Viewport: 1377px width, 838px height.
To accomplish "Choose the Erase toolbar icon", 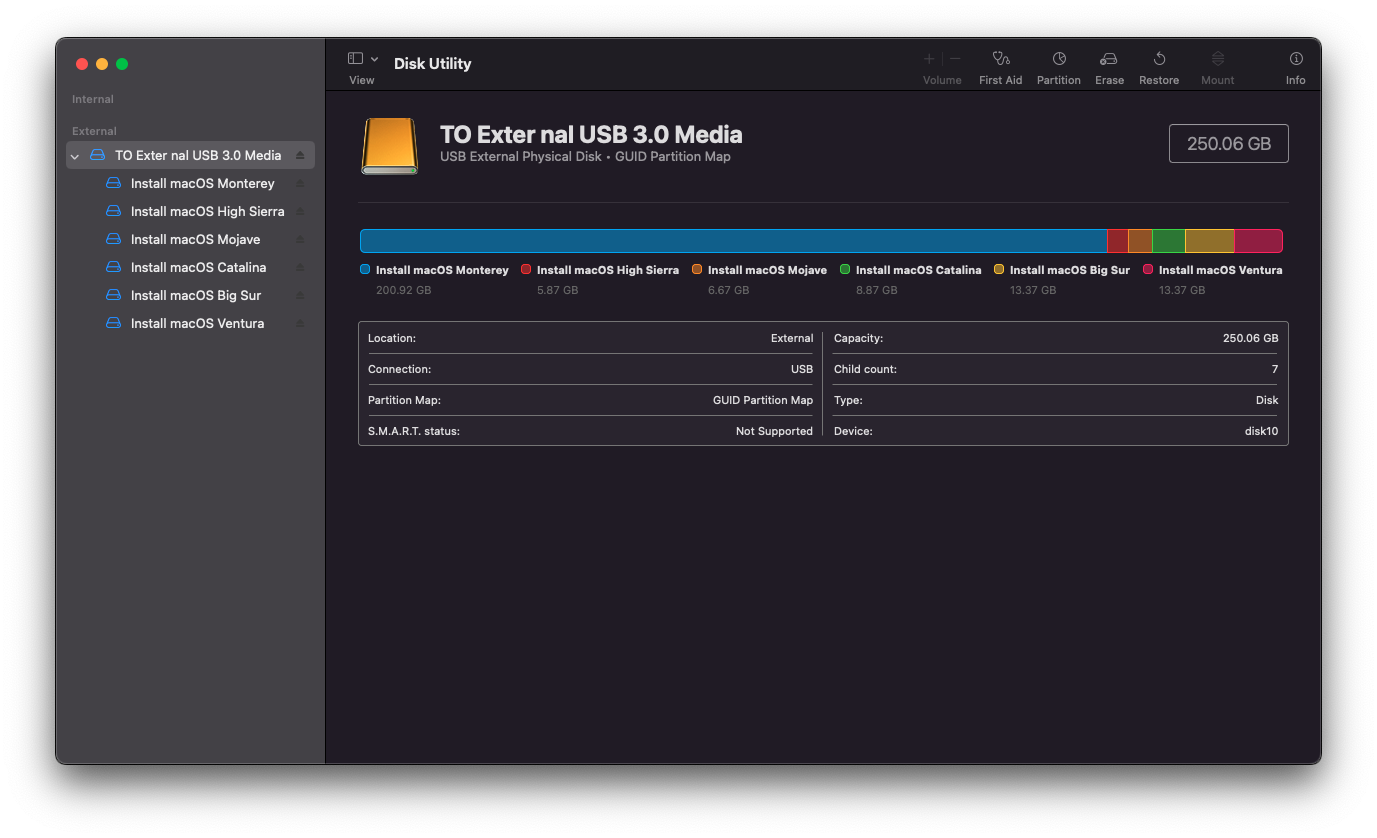I will coord(1109,59).
